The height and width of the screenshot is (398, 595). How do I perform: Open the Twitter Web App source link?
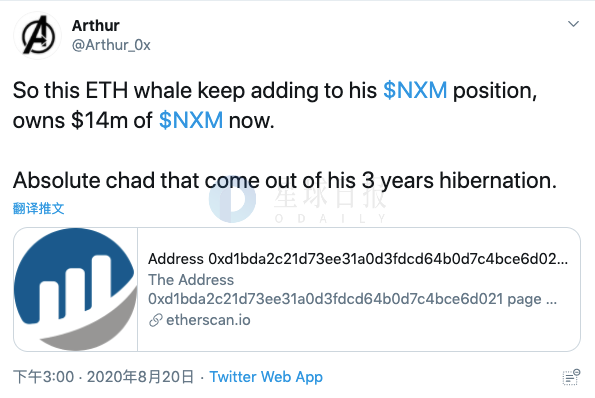tap(266, 377)
